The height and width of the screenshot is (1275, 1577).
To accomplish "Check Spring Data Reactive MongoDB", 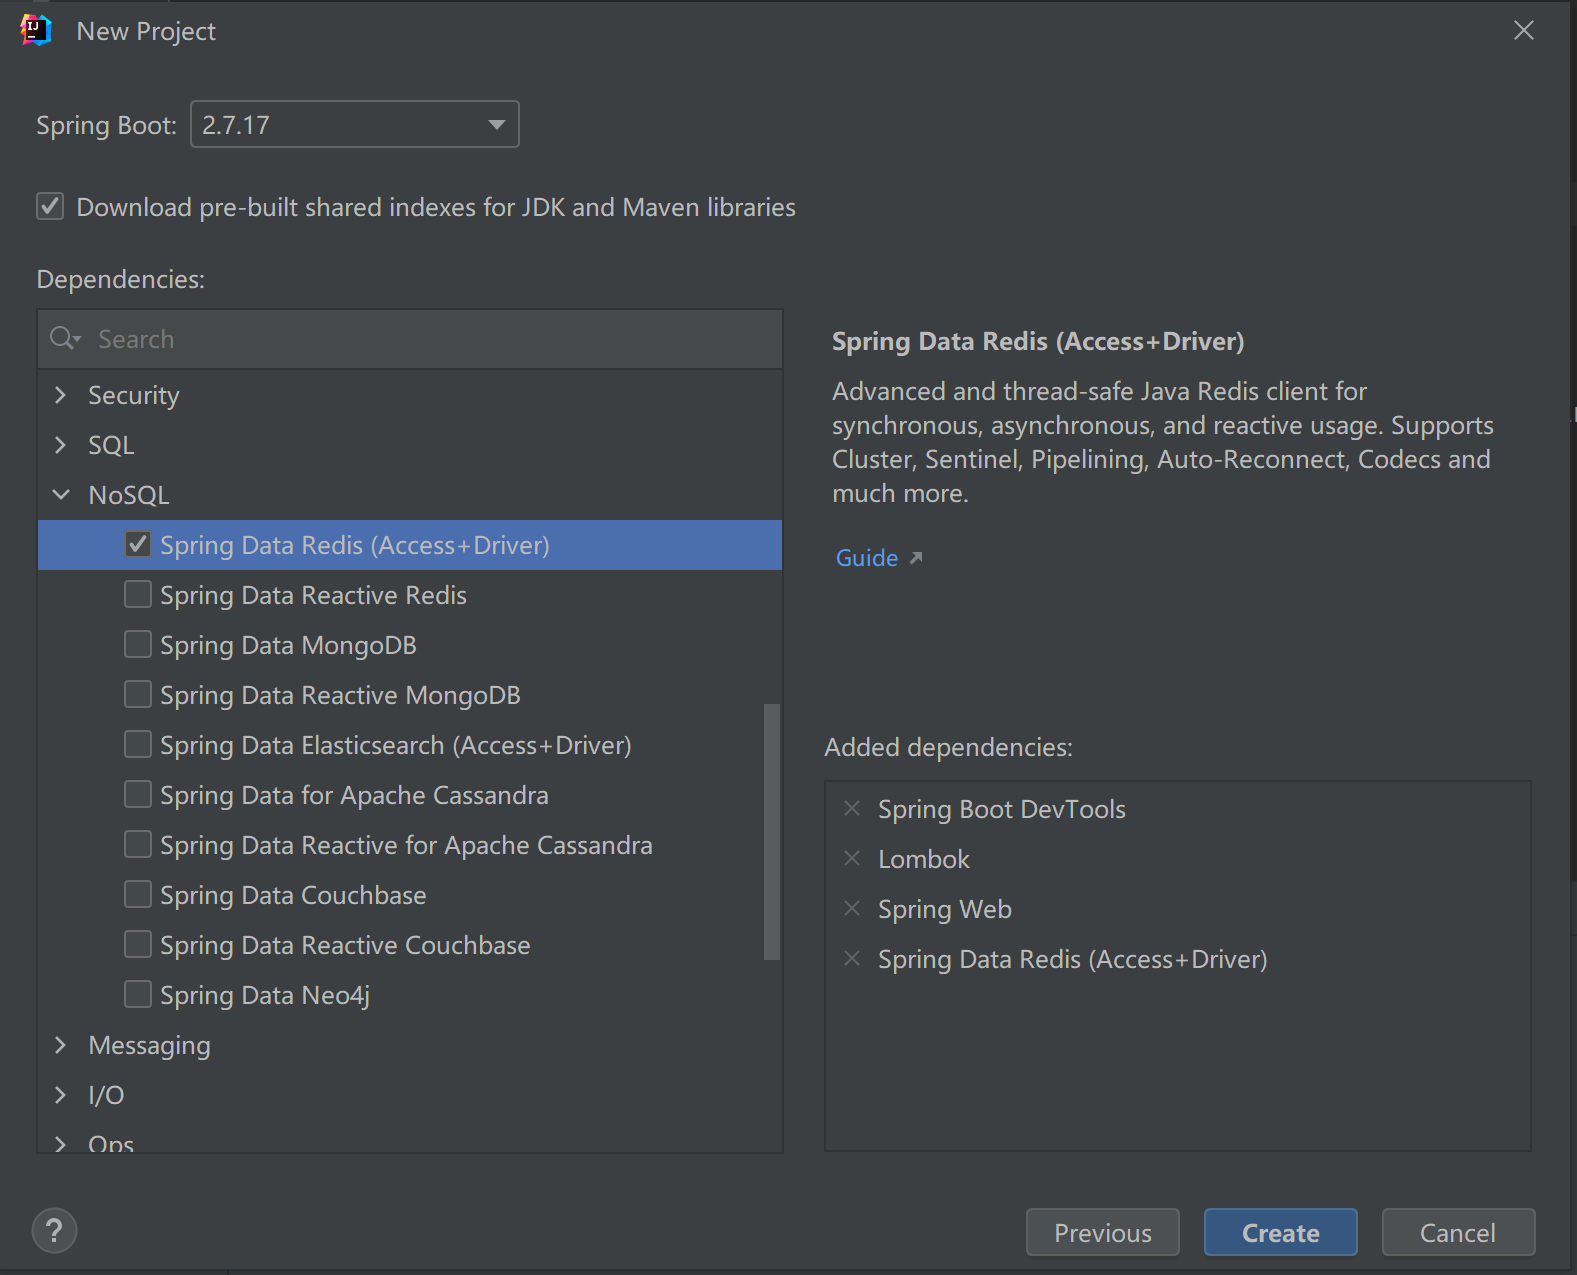I will point(138,694).
